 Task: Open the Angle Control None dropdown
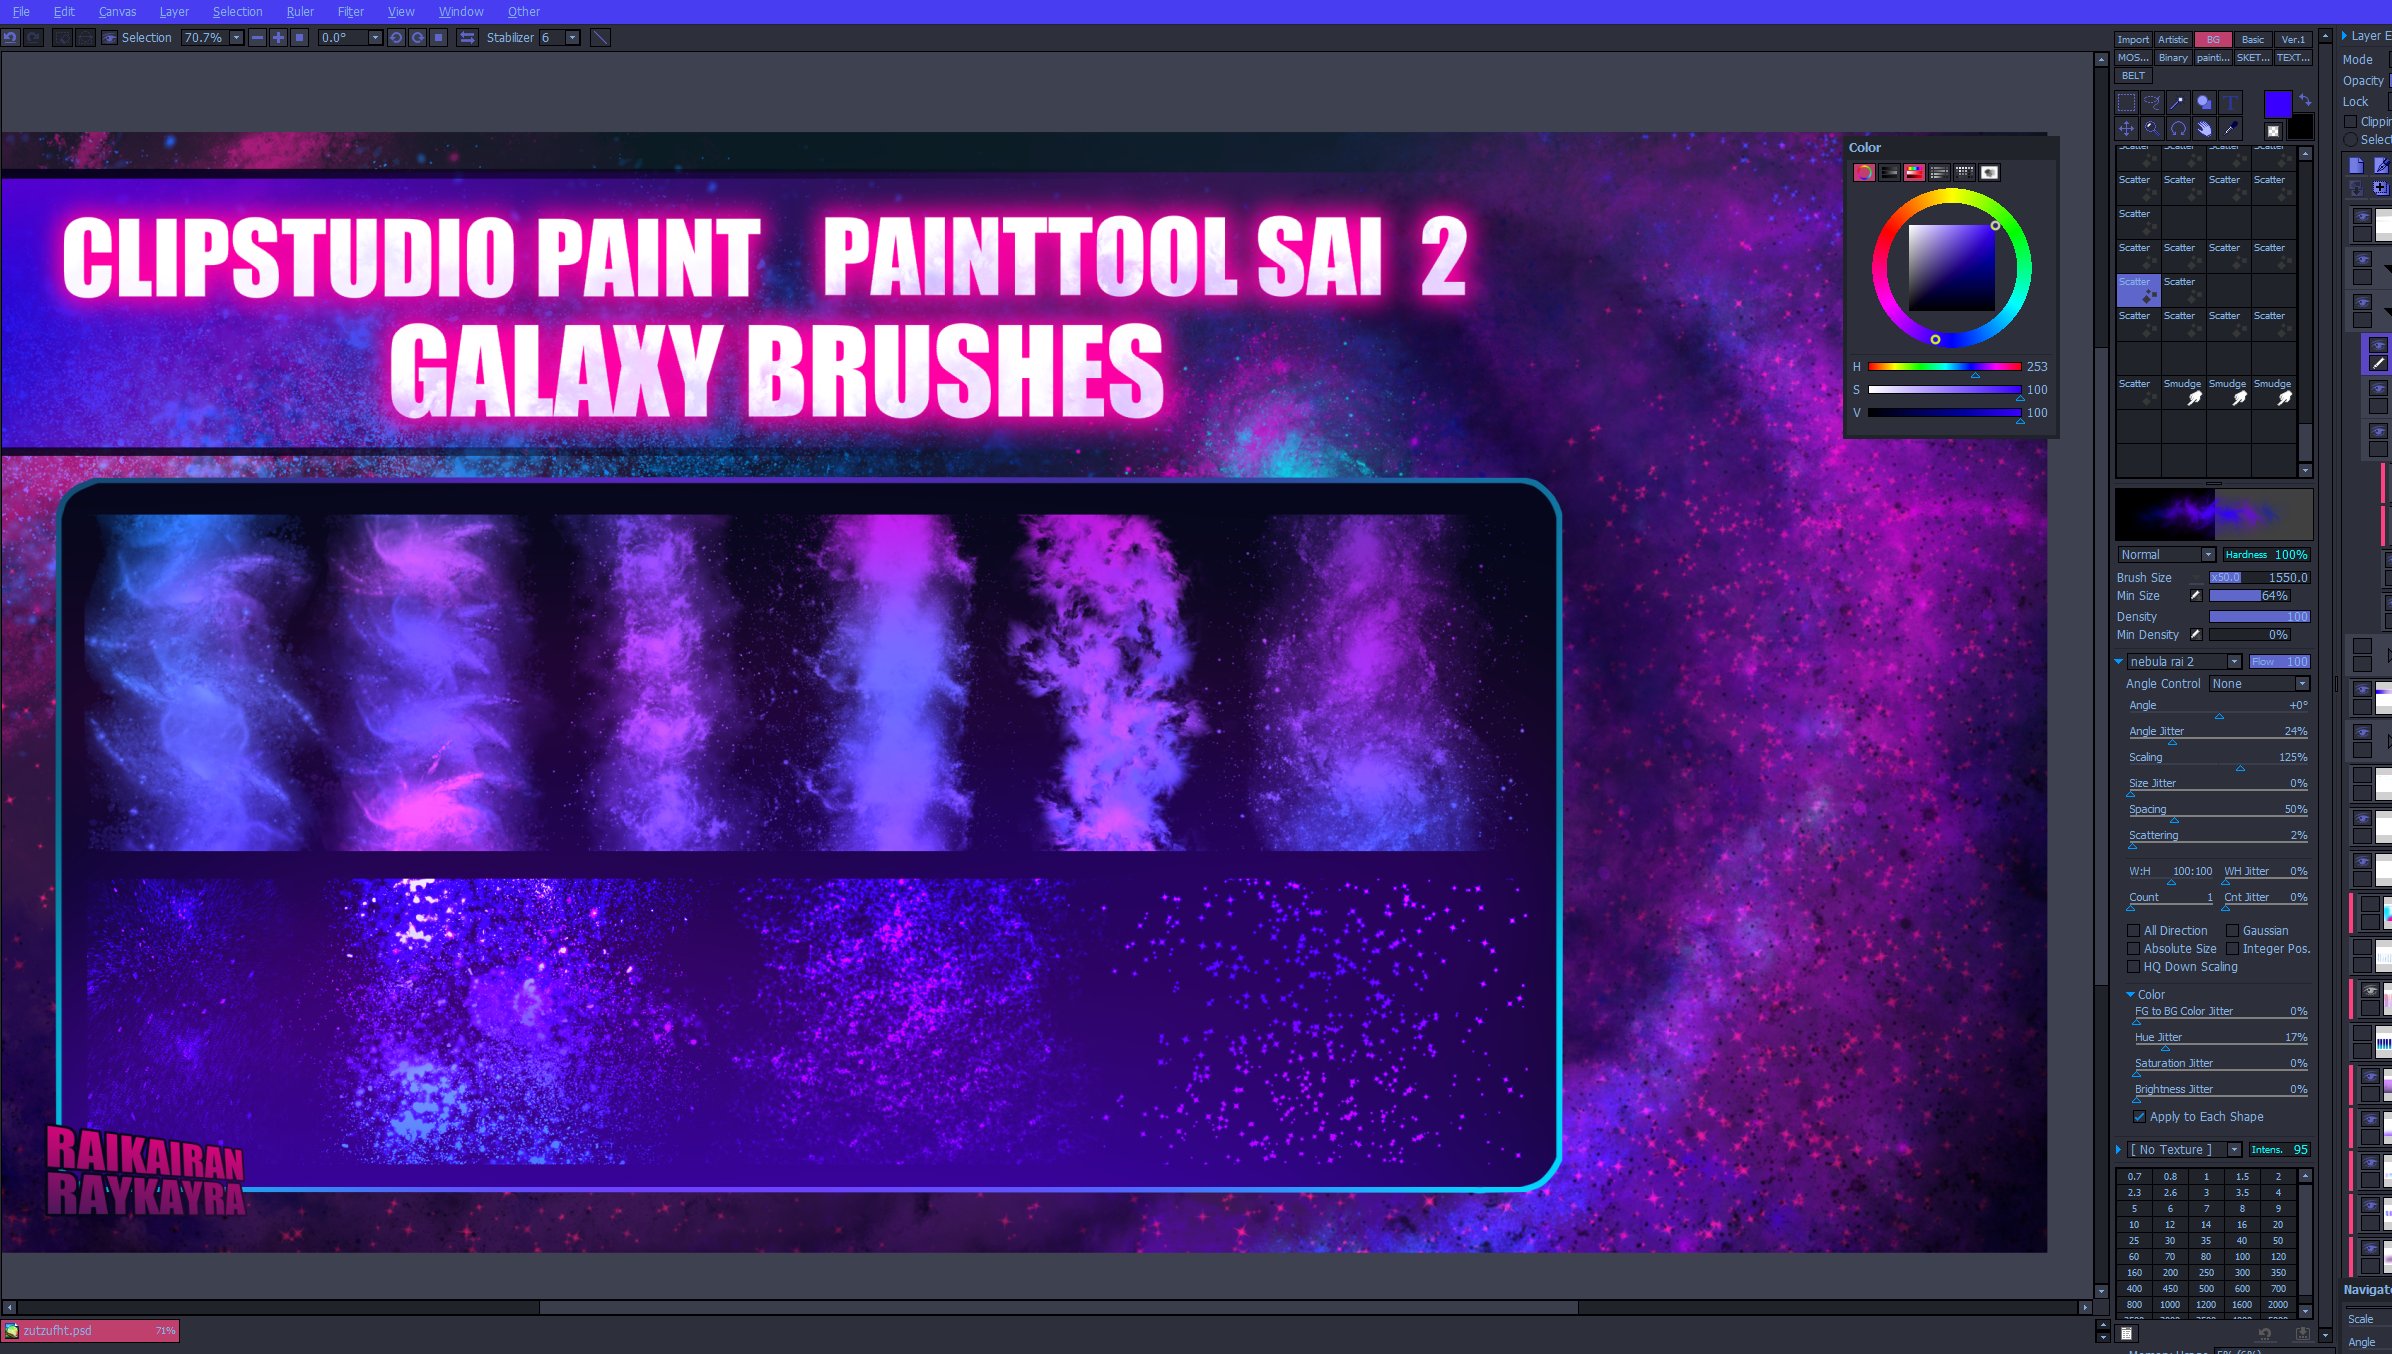[x=2259, y=684]
